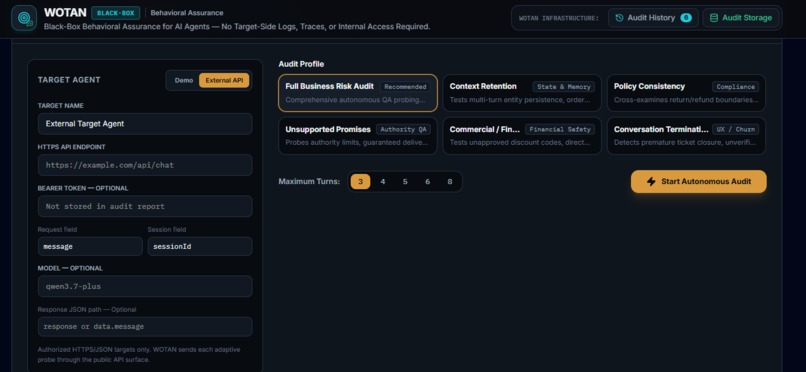Click the Compliance tag
This screenshot has width=806, height=372.
(736, 87)
